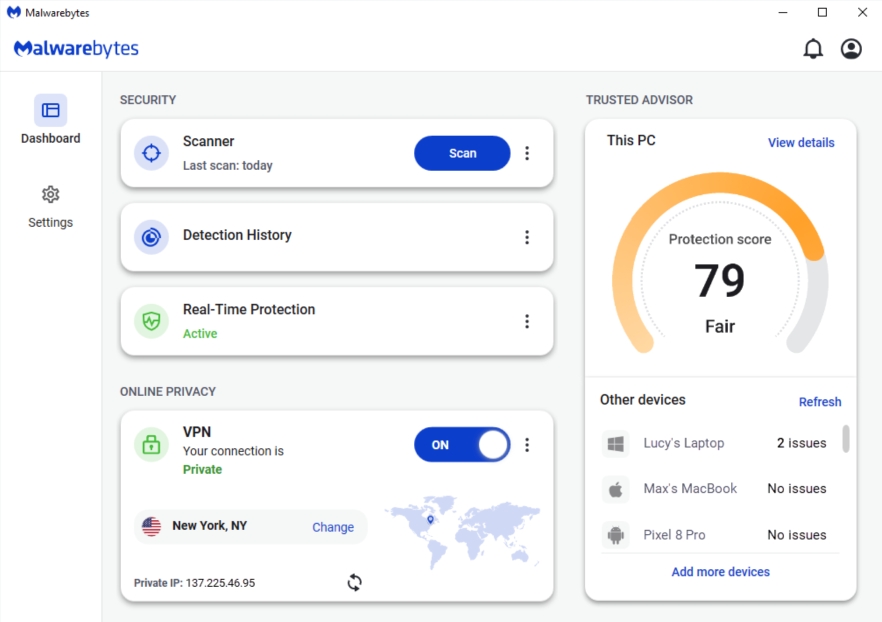Viewport: 882px width, 622px height.
Task: Open View details for This PC
Action: coord(801,142)
